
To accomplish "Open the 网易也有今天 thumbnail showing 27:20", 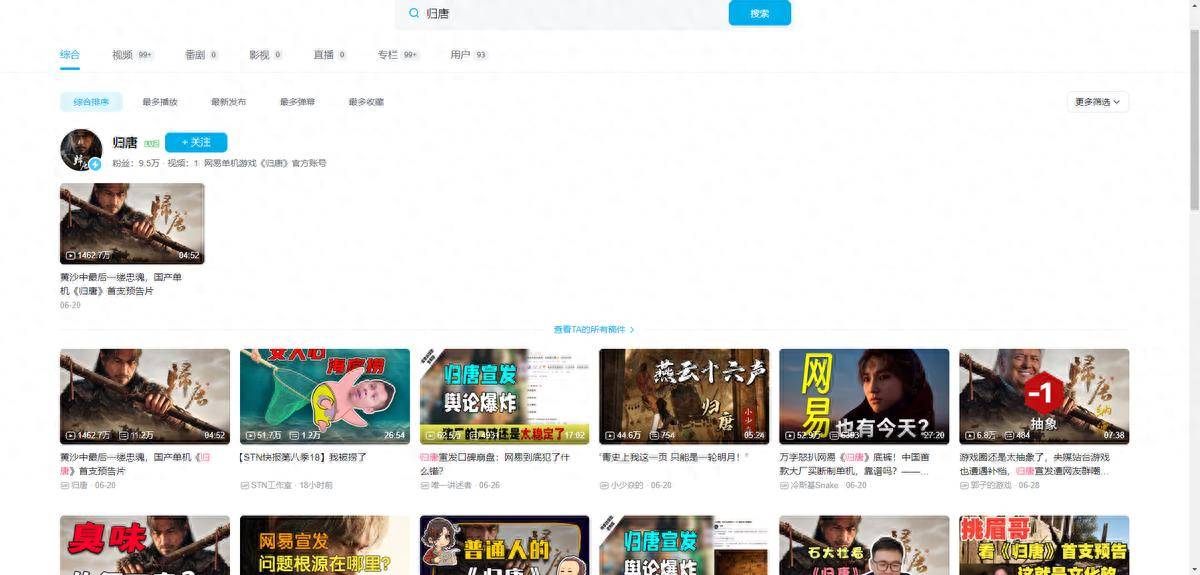I will (x=864, y=396).
